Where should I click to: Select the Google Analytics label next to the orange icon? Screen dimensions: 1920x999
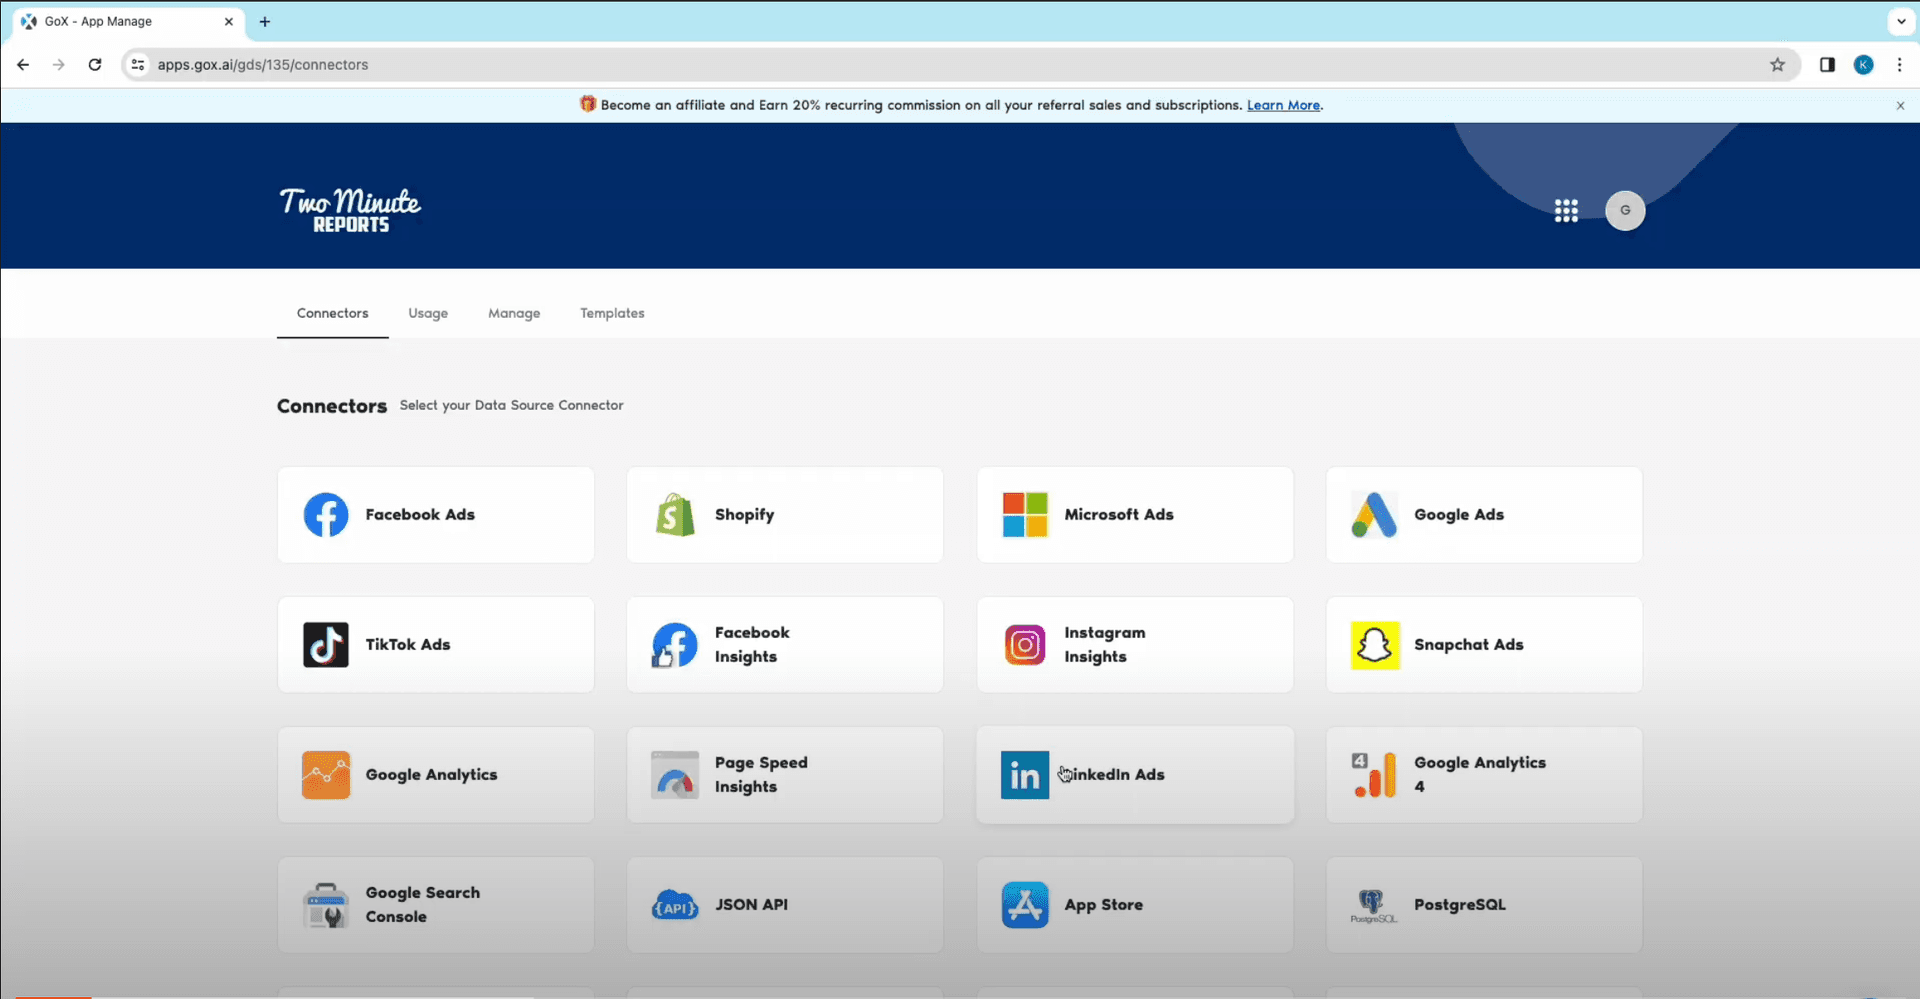pos(431,775)
